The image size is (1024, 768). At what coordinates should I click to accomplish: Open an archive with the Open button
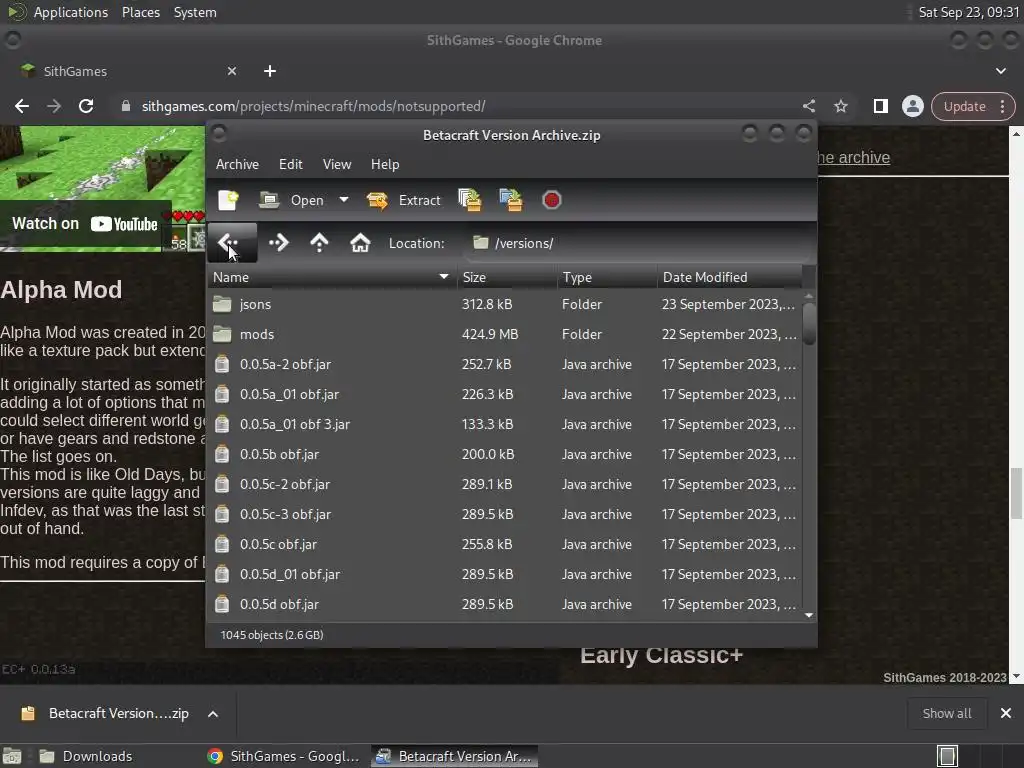point(291,200)
